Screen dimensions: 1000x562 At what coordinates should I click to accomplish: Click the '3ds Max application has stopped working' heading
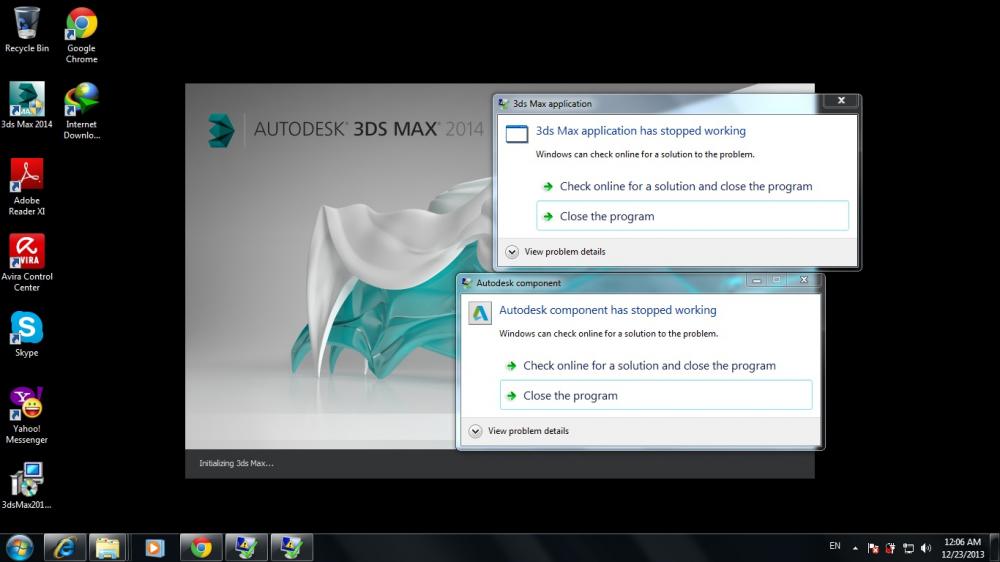click(x=640, y=131)
